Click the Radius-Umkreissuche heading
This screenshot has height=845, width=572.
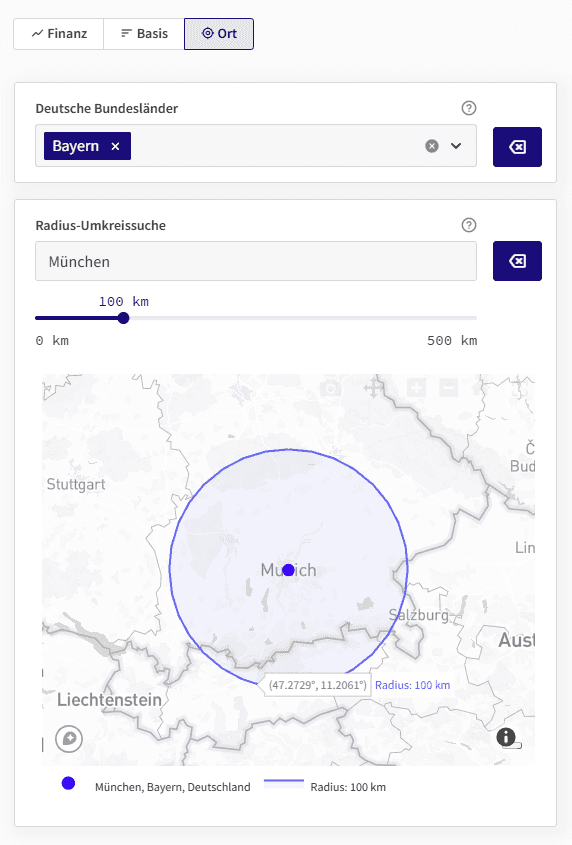pos(101,225)
